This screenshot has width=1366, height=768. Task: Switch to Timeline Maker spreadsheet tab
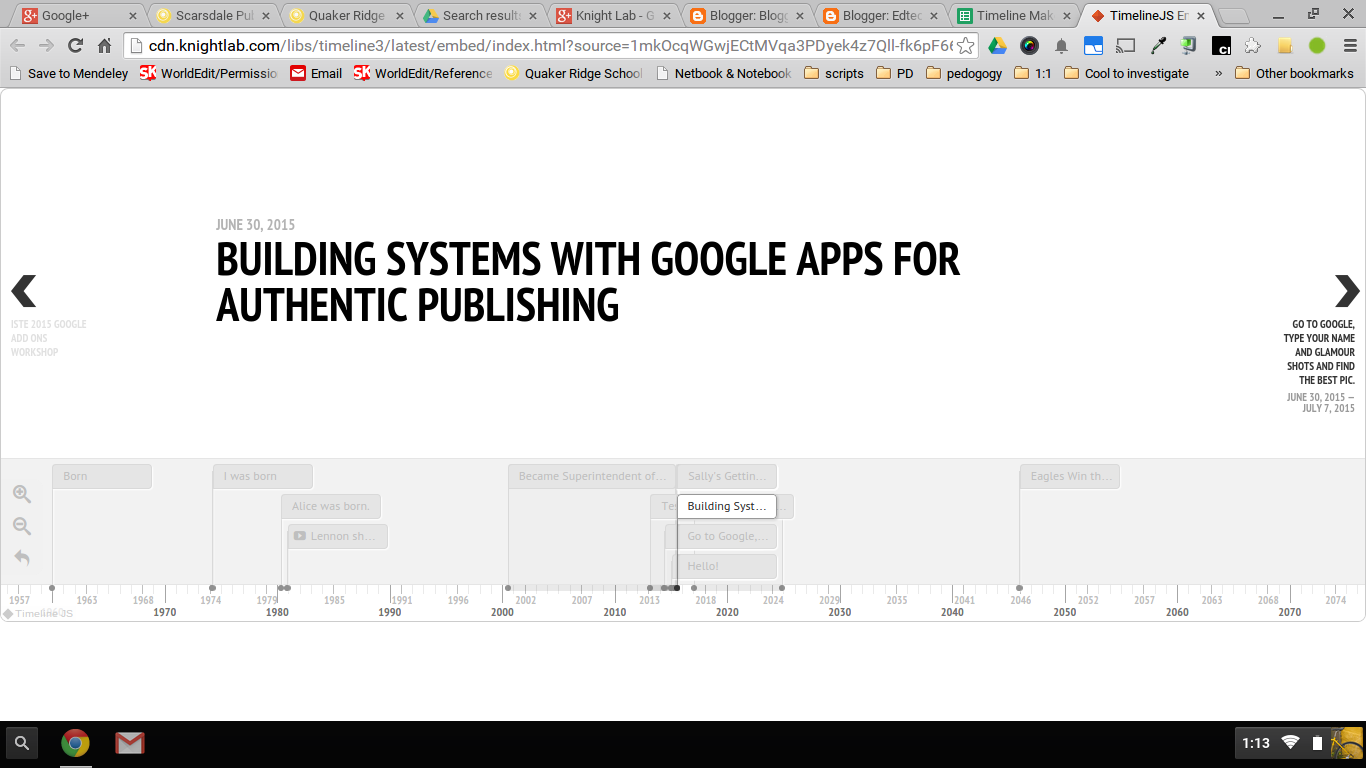(1012, 16)
